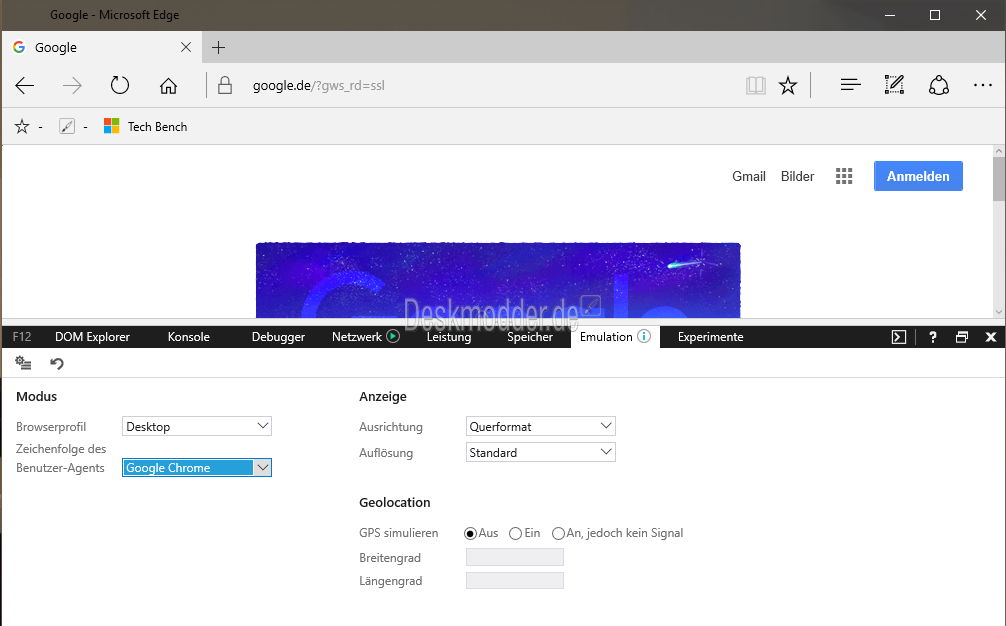This screenshot has width=1006, height=626.
Task: Click the page scrollbar up arrow
Action: coord(999,151)
